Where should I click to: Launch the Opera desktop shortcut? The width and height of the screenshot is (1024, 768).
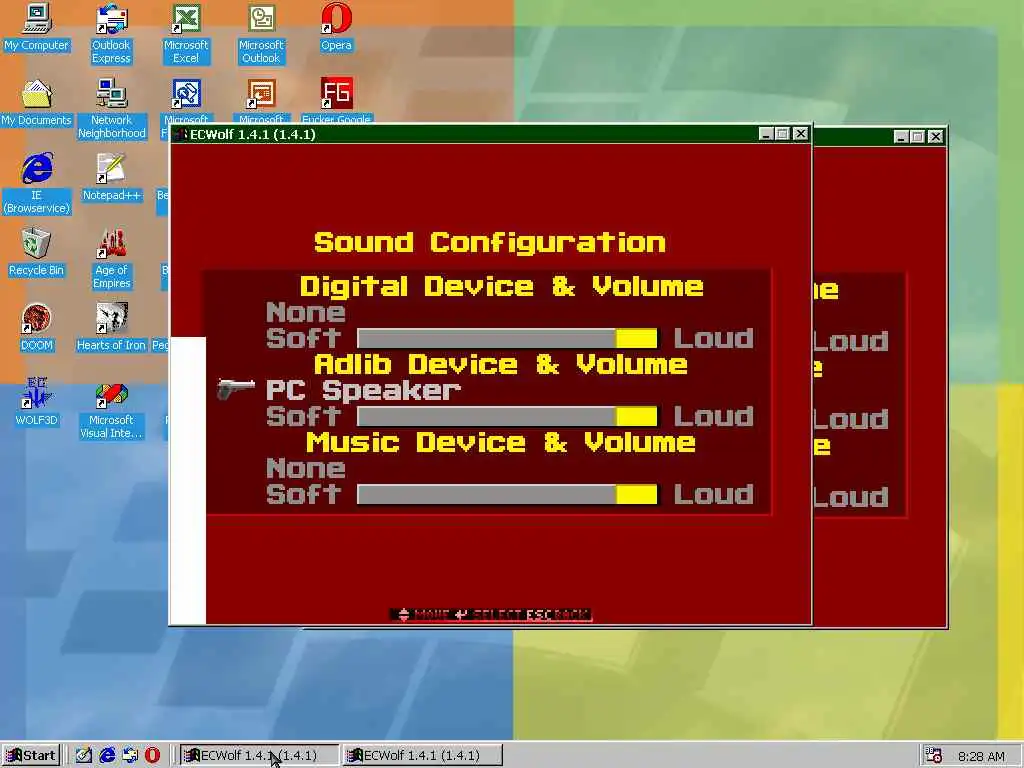click(x=336, y=27)
